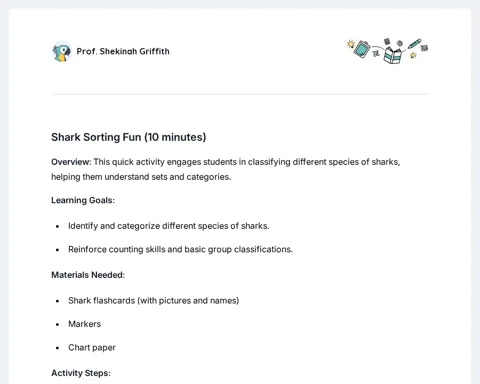
Task: Click the gray square doodle at far right
Action: point(424,48)
